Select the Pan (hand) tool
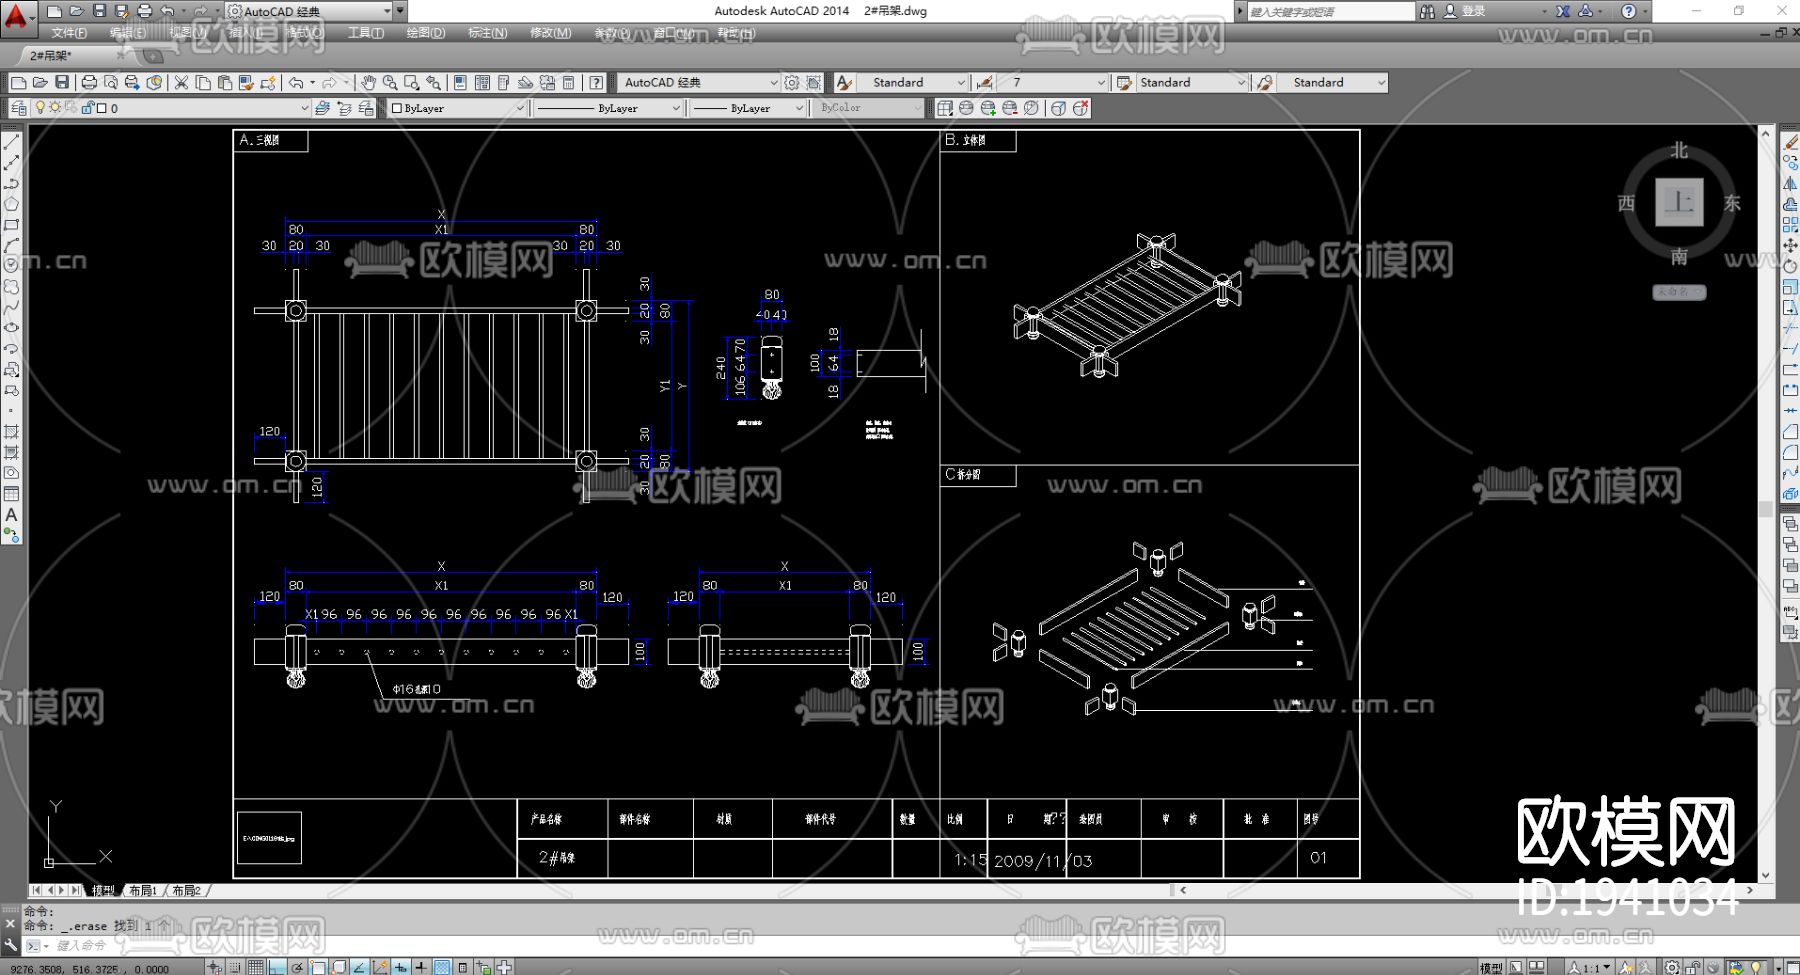 (369, 82)
